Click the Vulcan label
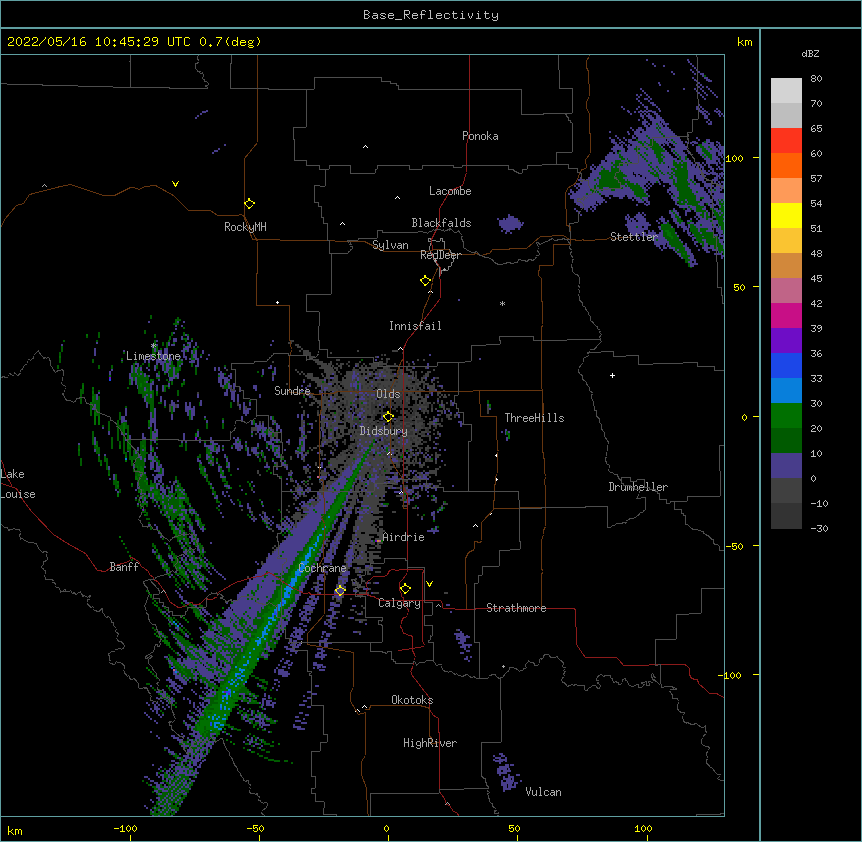The width and height of the screenshot is (862, 842). tap(543, 792)
